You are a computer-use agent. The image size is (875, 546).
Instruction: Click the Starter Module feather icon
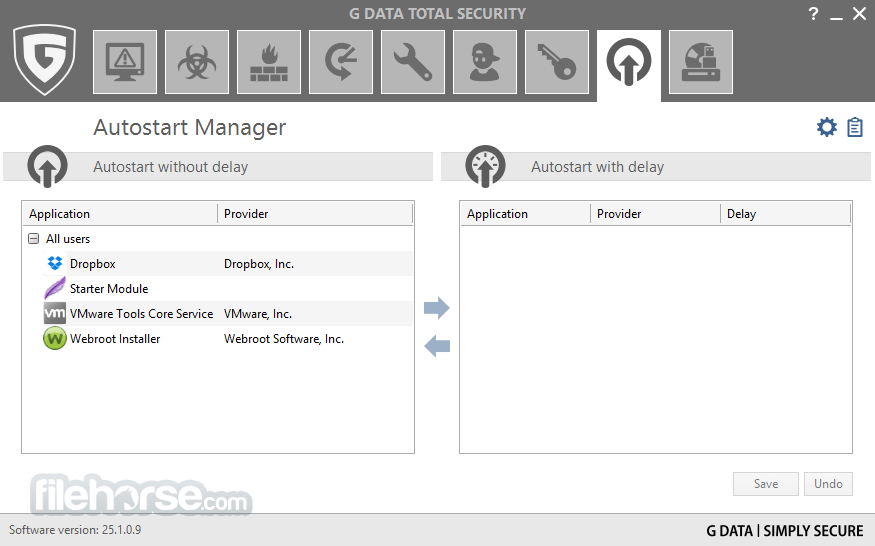[x=55, y=289]
